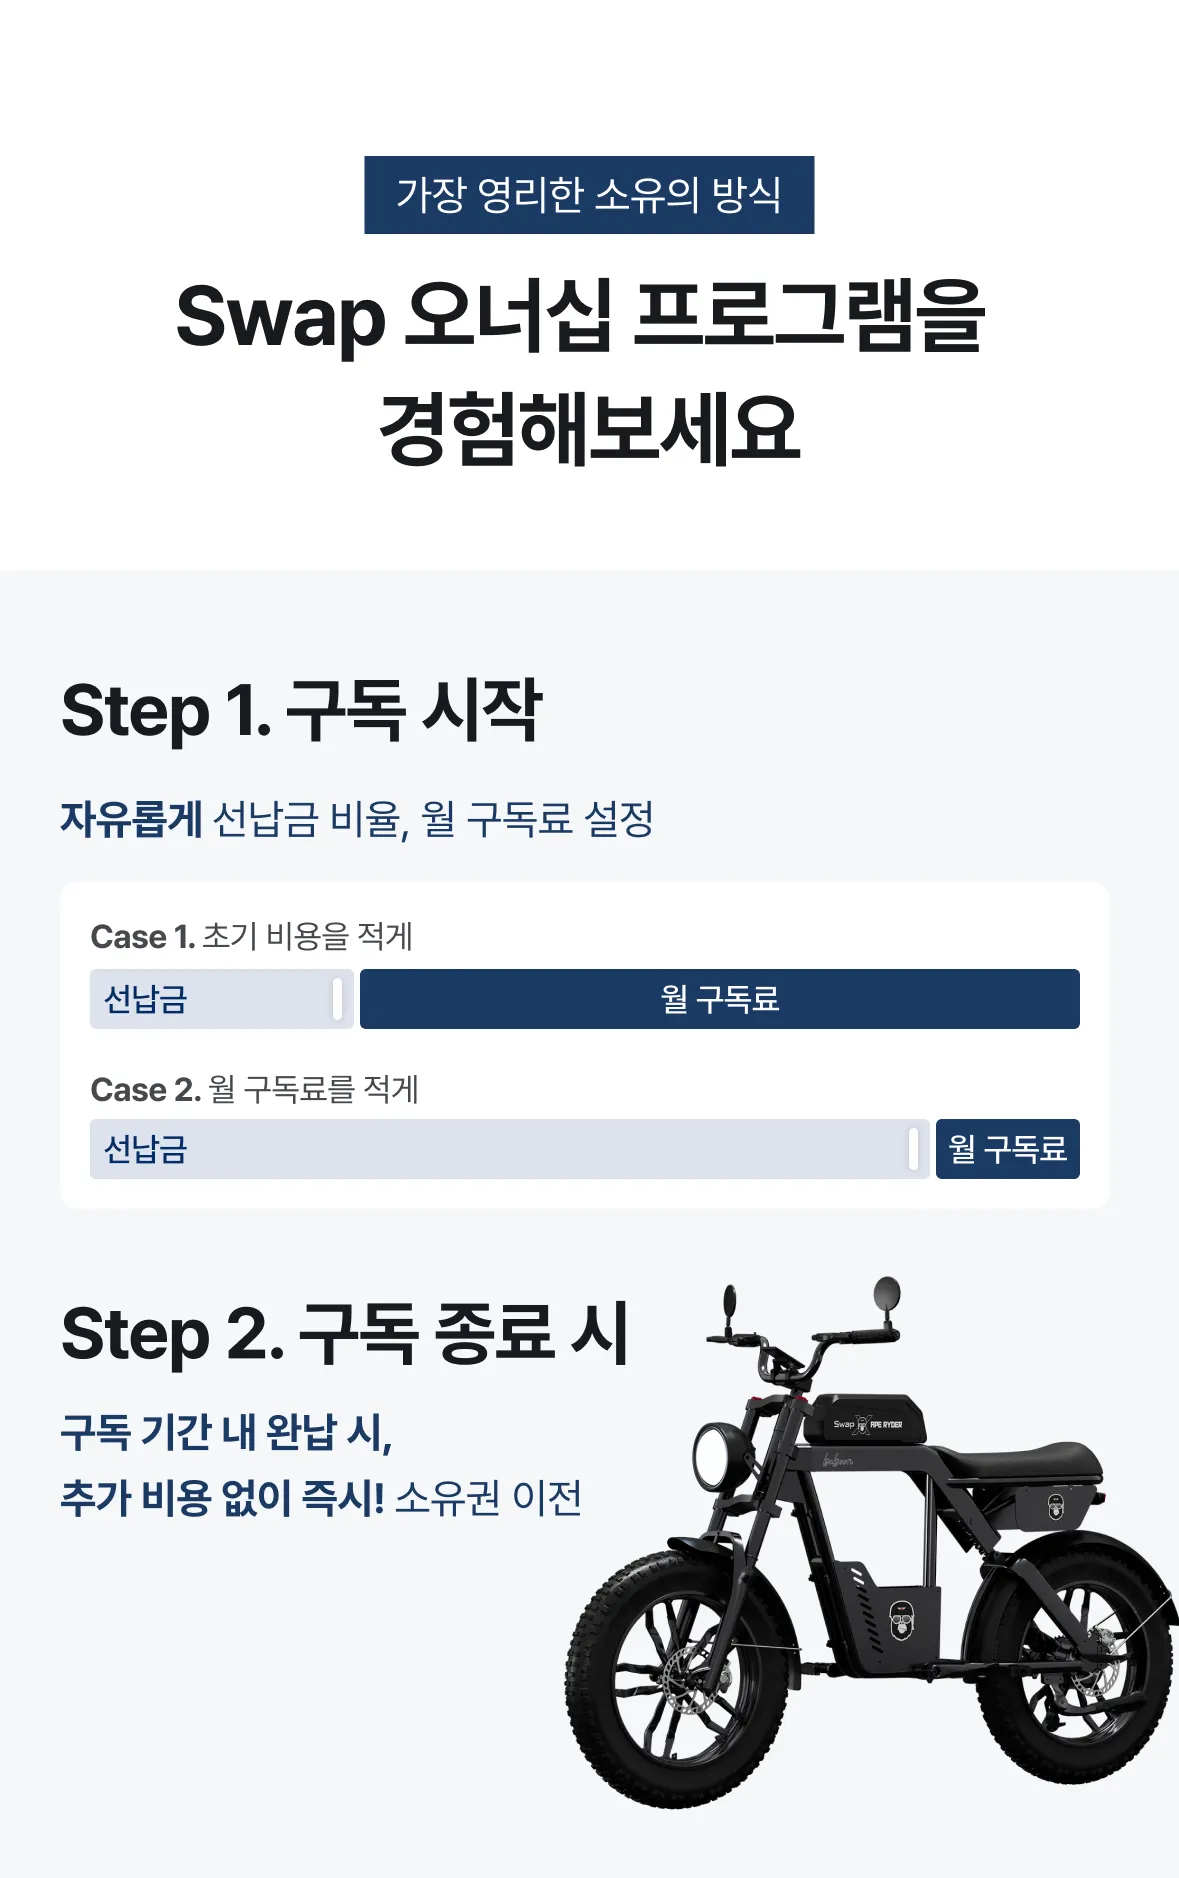Image resolution: width=1179 pixels, height=1878 pixels.
Task: Select the small 월 구독료 bar in Case 2
Action: (x=1007, y=1149)
